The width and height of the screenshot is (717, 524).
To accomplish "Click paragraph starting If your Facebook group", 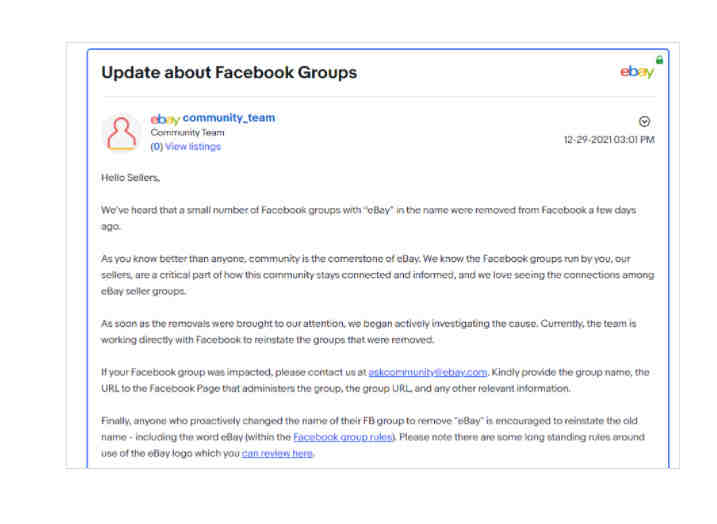I will [375, 380].
